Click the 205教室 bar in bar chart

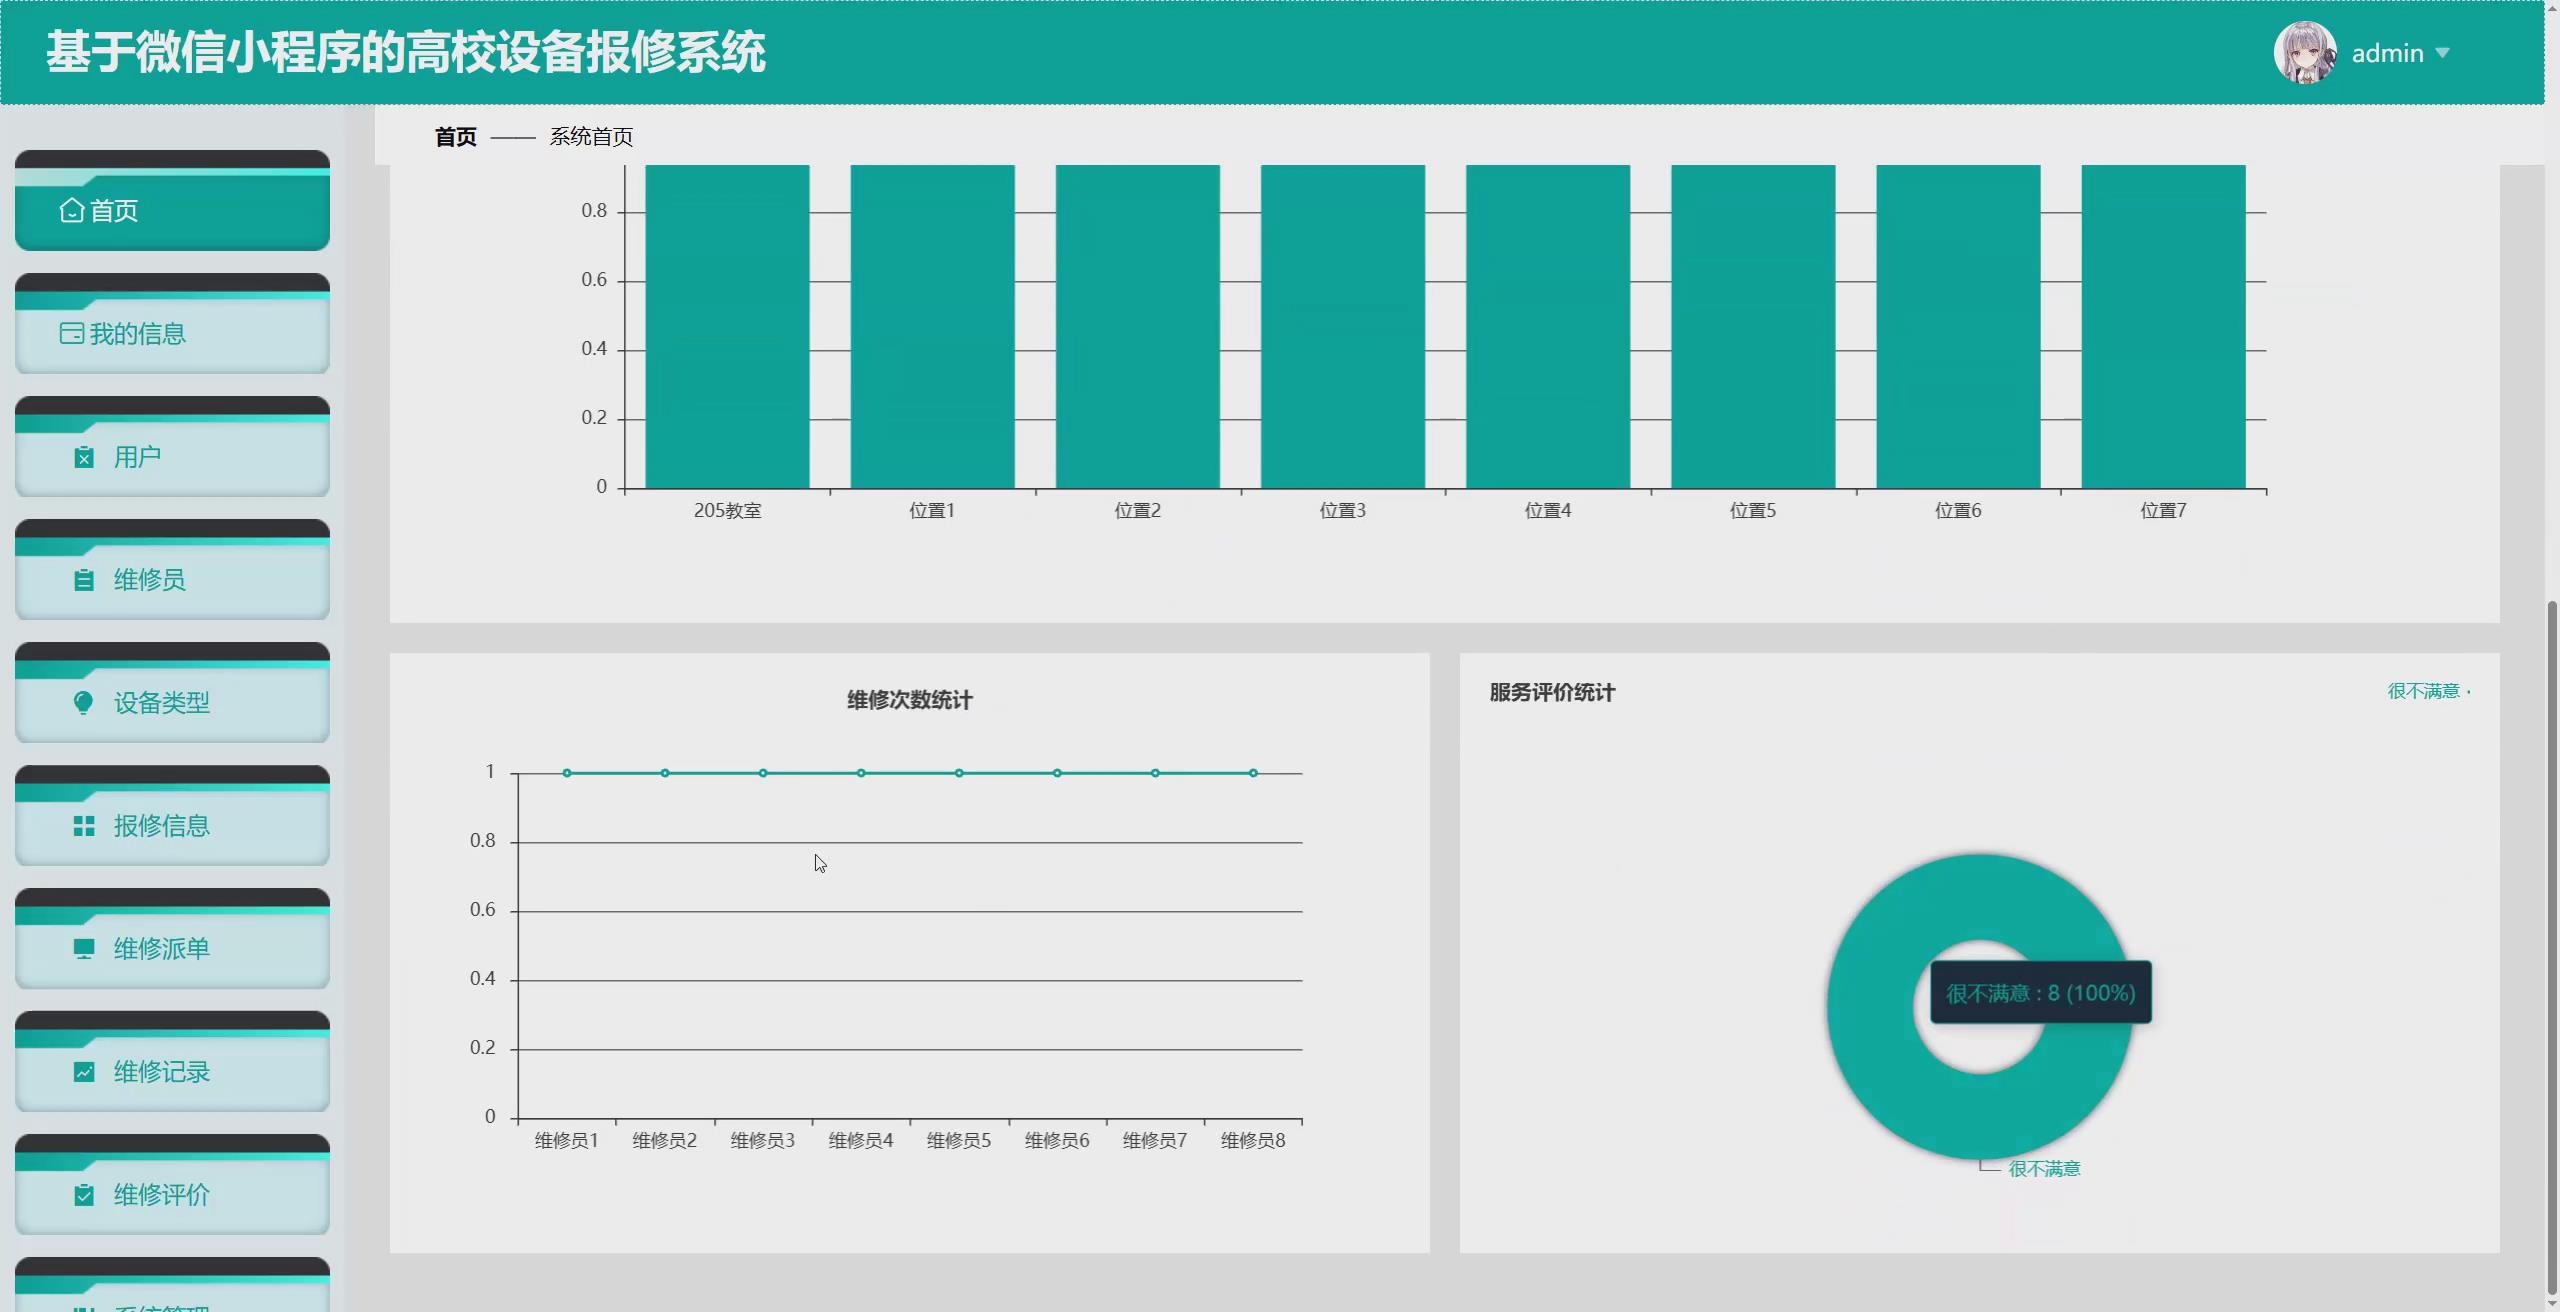point(727,330)
